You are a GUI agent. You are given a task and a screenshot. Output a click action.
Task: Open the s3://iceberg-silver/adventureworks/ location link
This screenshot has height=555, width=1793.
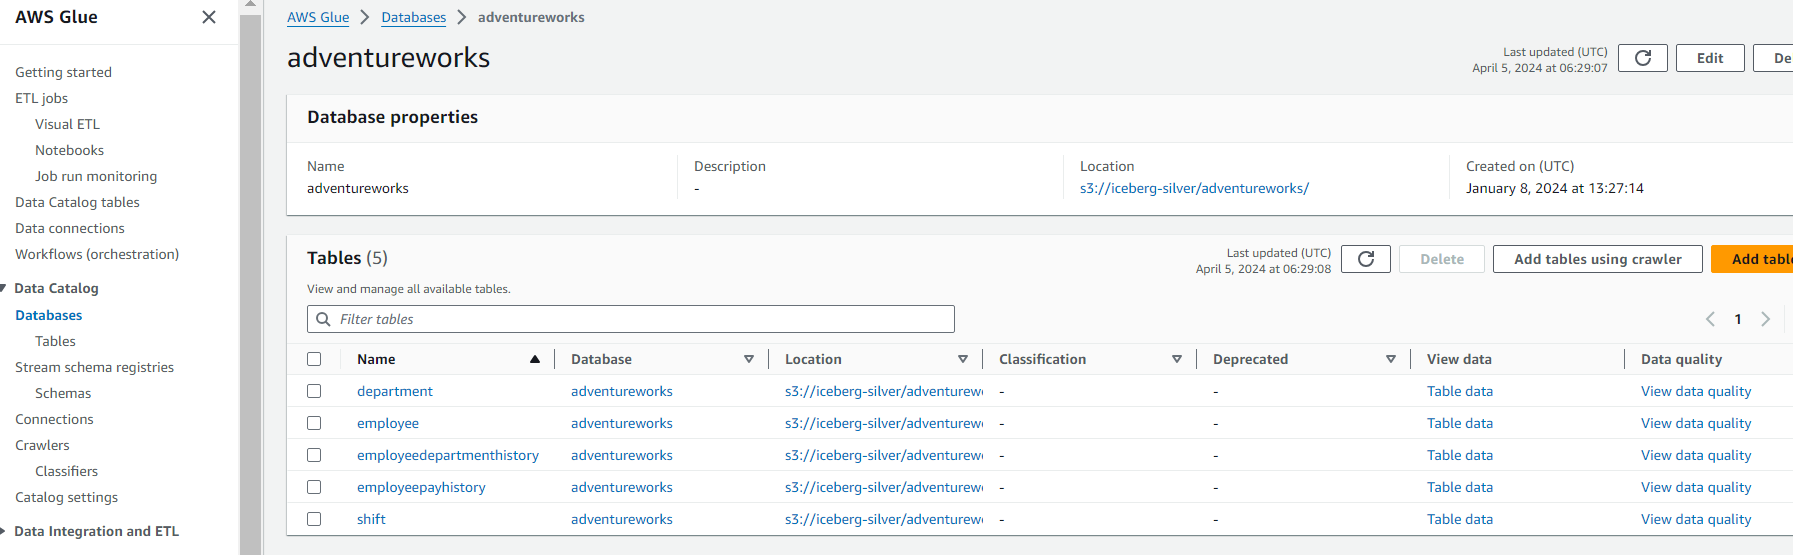point(1194,188)
